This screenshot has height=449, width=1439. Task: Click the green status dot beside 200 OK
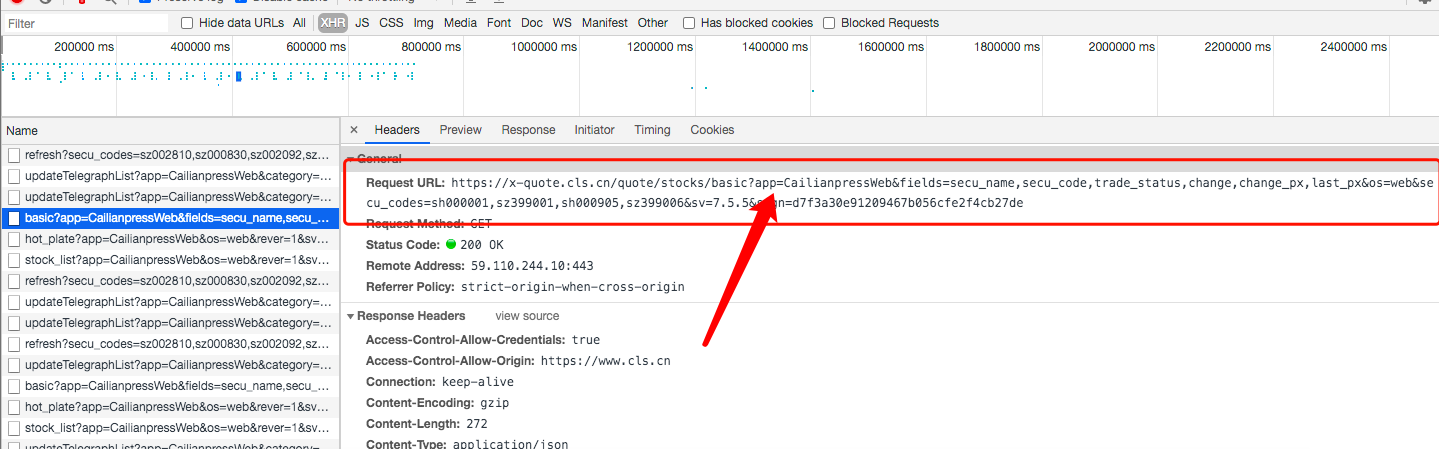pyautogui.click(x=451, y=245)
